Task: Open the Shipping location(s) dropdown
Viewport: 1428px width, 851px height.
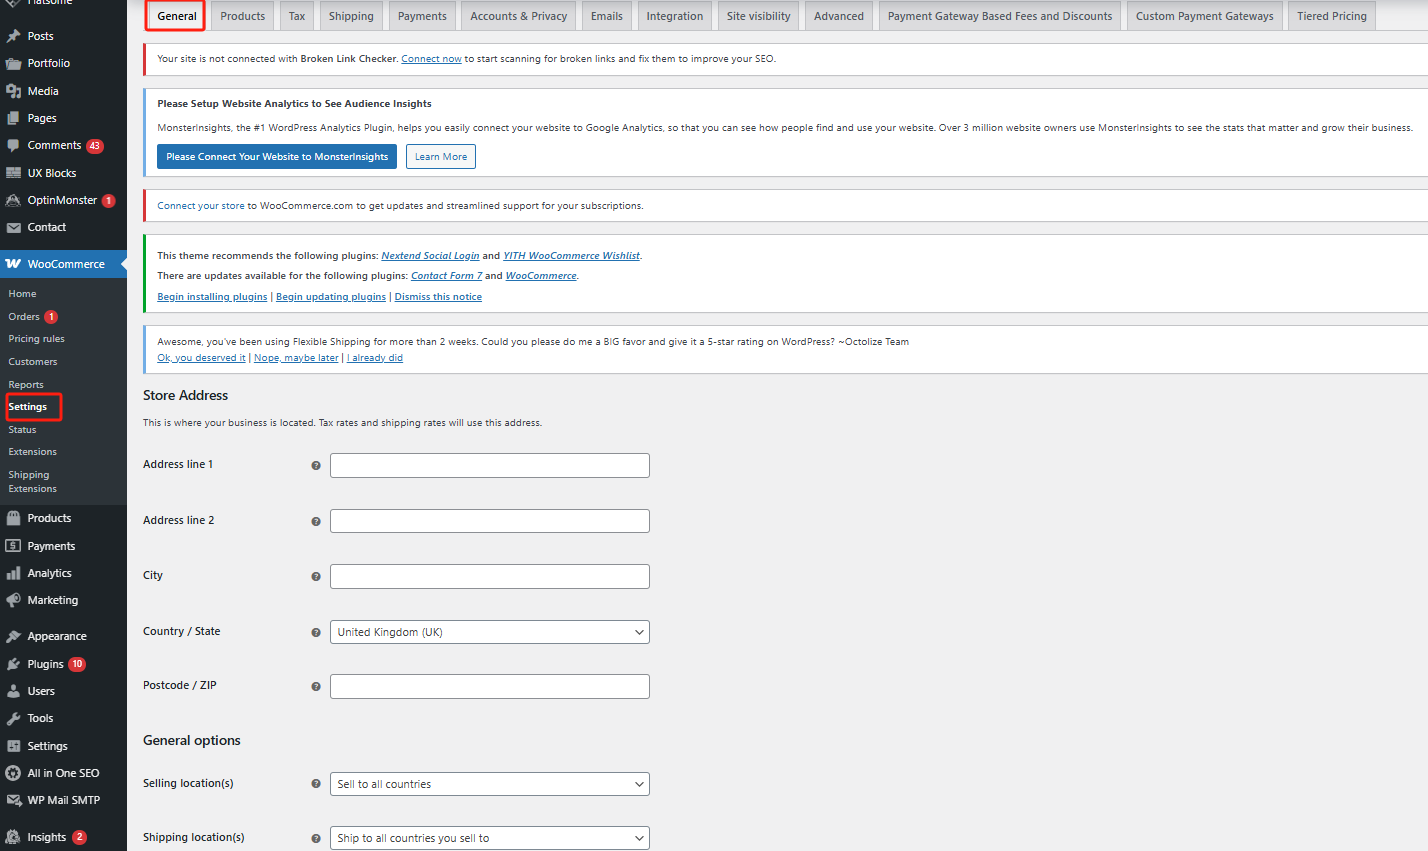Action: pos(488,837)
